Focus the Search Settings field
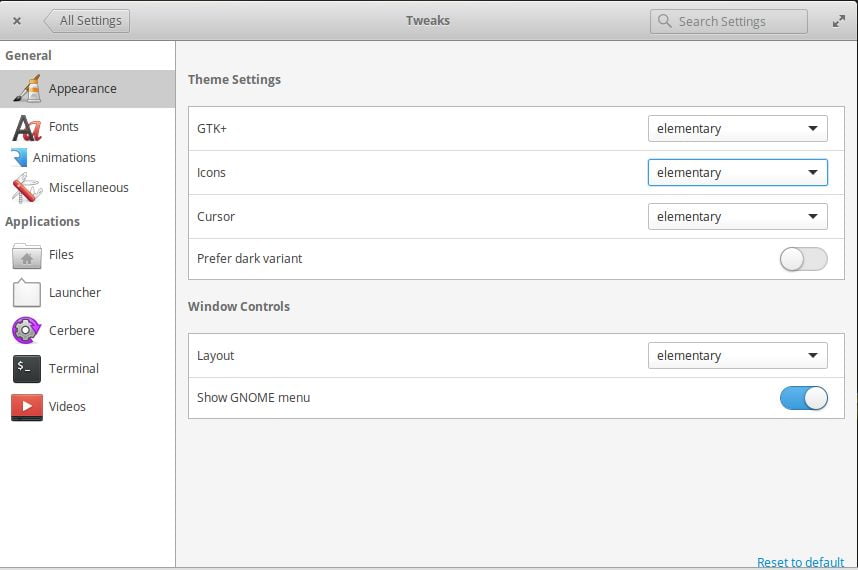The width and height of the screenshot is (858, 570). (x=728, y=21)
